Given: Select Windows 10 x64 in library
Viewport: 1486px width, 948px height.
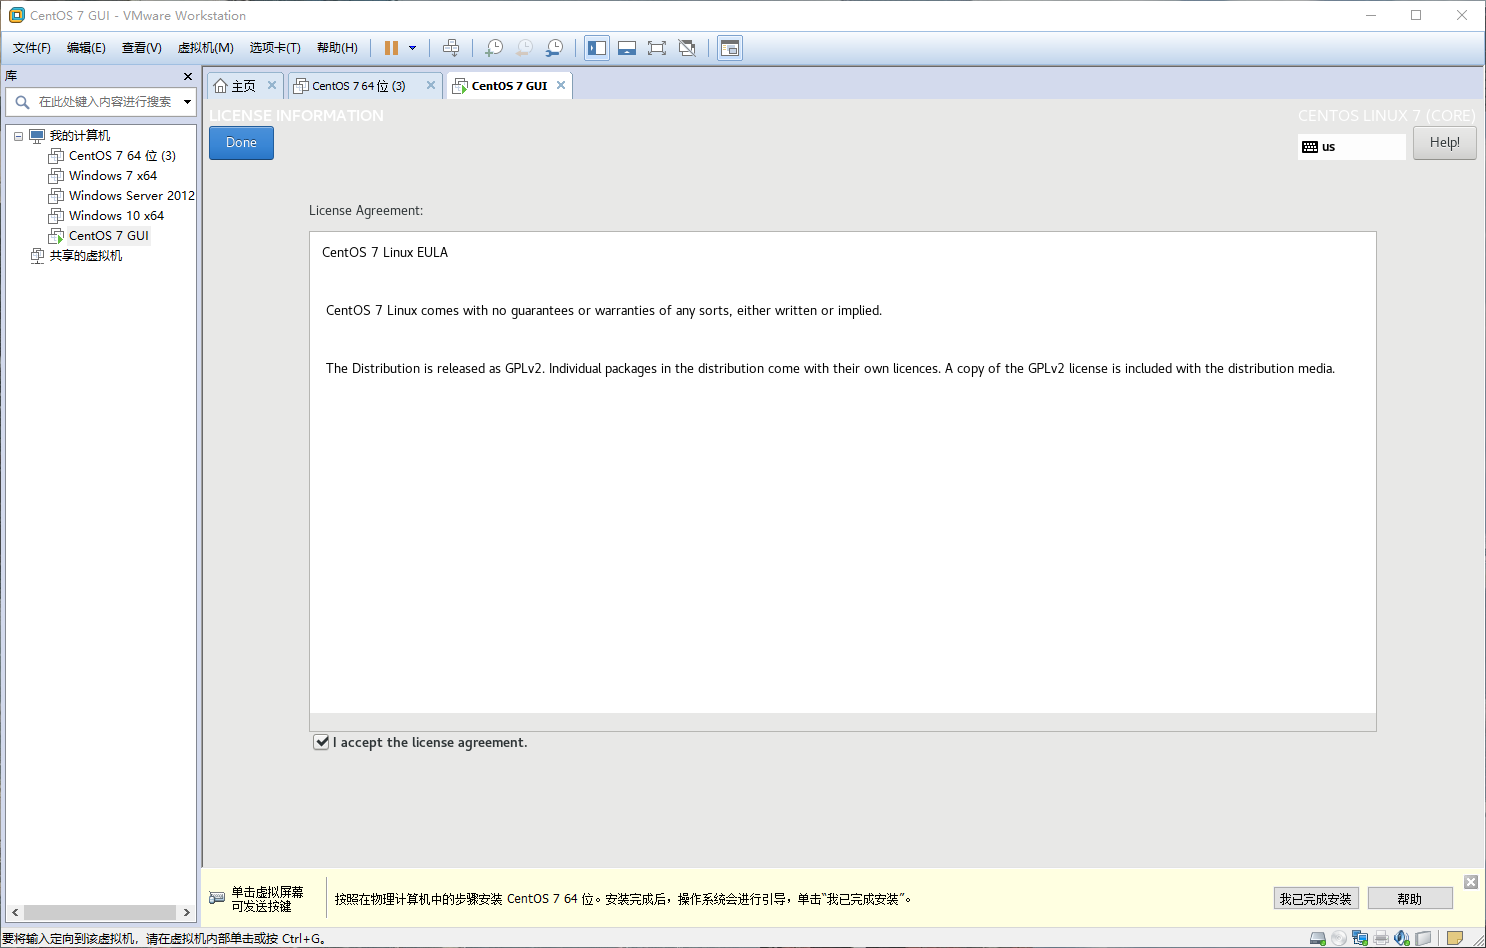Looking at the screenshot, I should pyautogui.click(x=116, y=216).
